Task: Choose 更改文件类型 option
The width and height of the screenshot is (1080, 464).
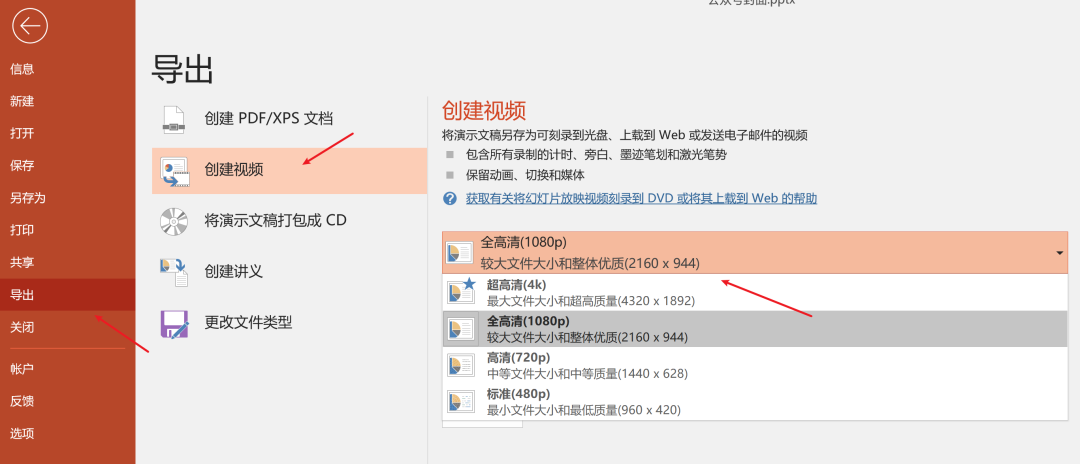Action: [289, 323]
